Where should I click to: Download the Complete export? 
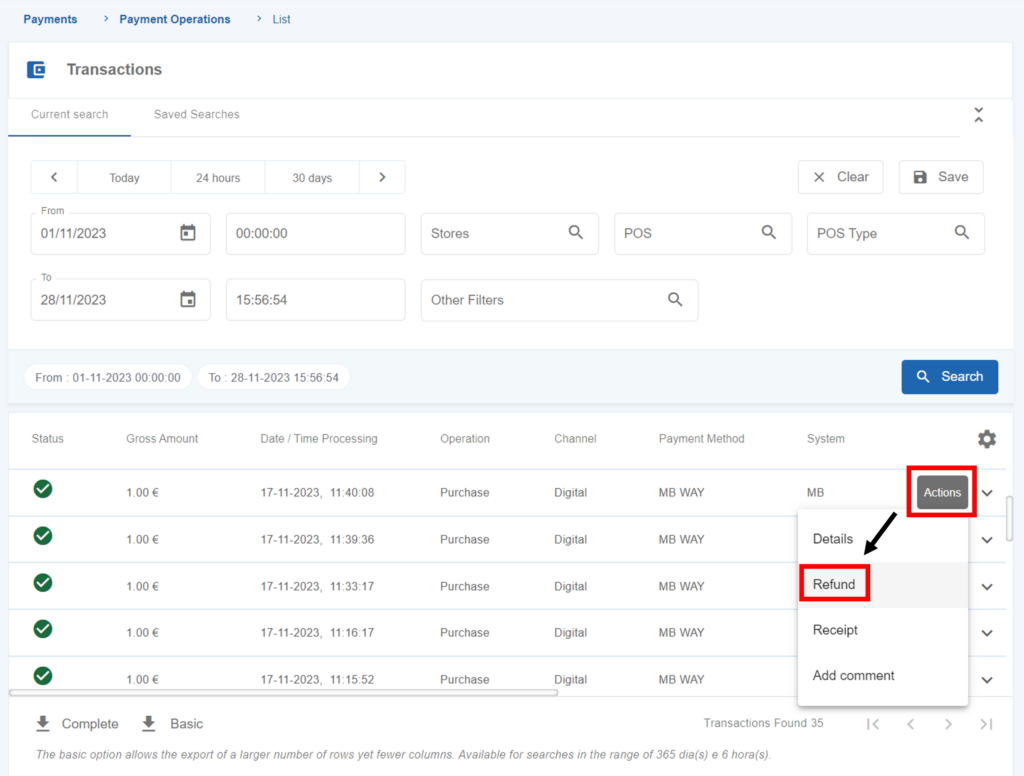pyautogui.click(x=77, y=724)
